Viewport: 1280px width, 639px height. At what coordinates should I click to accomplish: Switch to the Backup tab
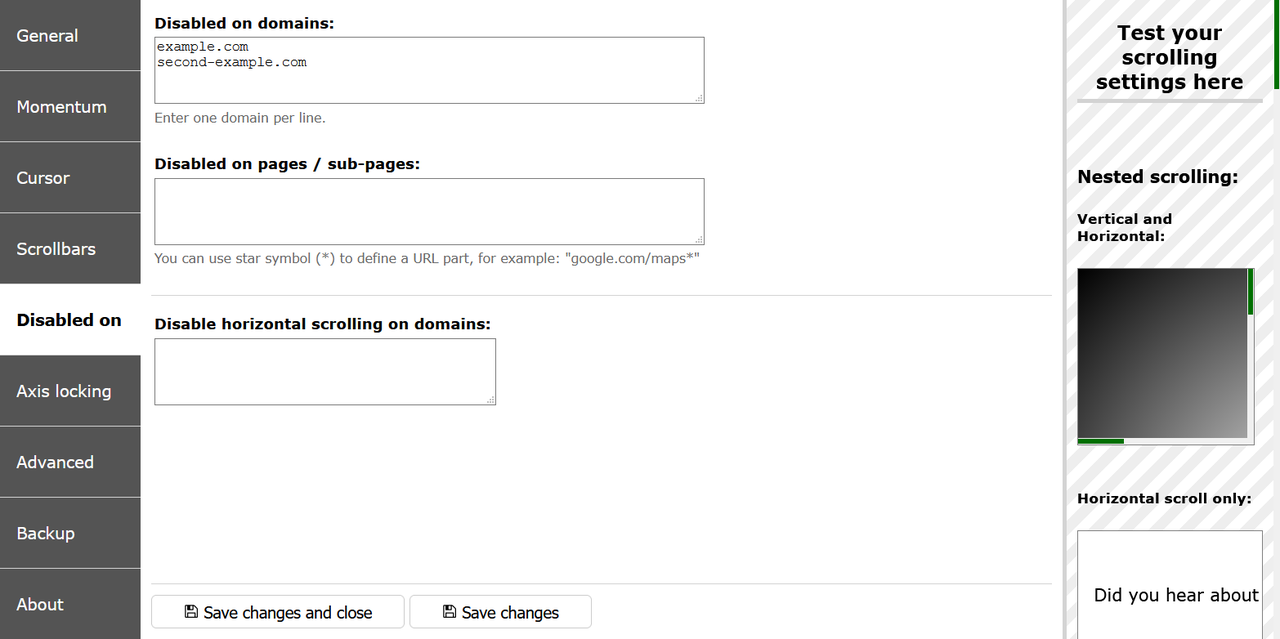(70, 533)
